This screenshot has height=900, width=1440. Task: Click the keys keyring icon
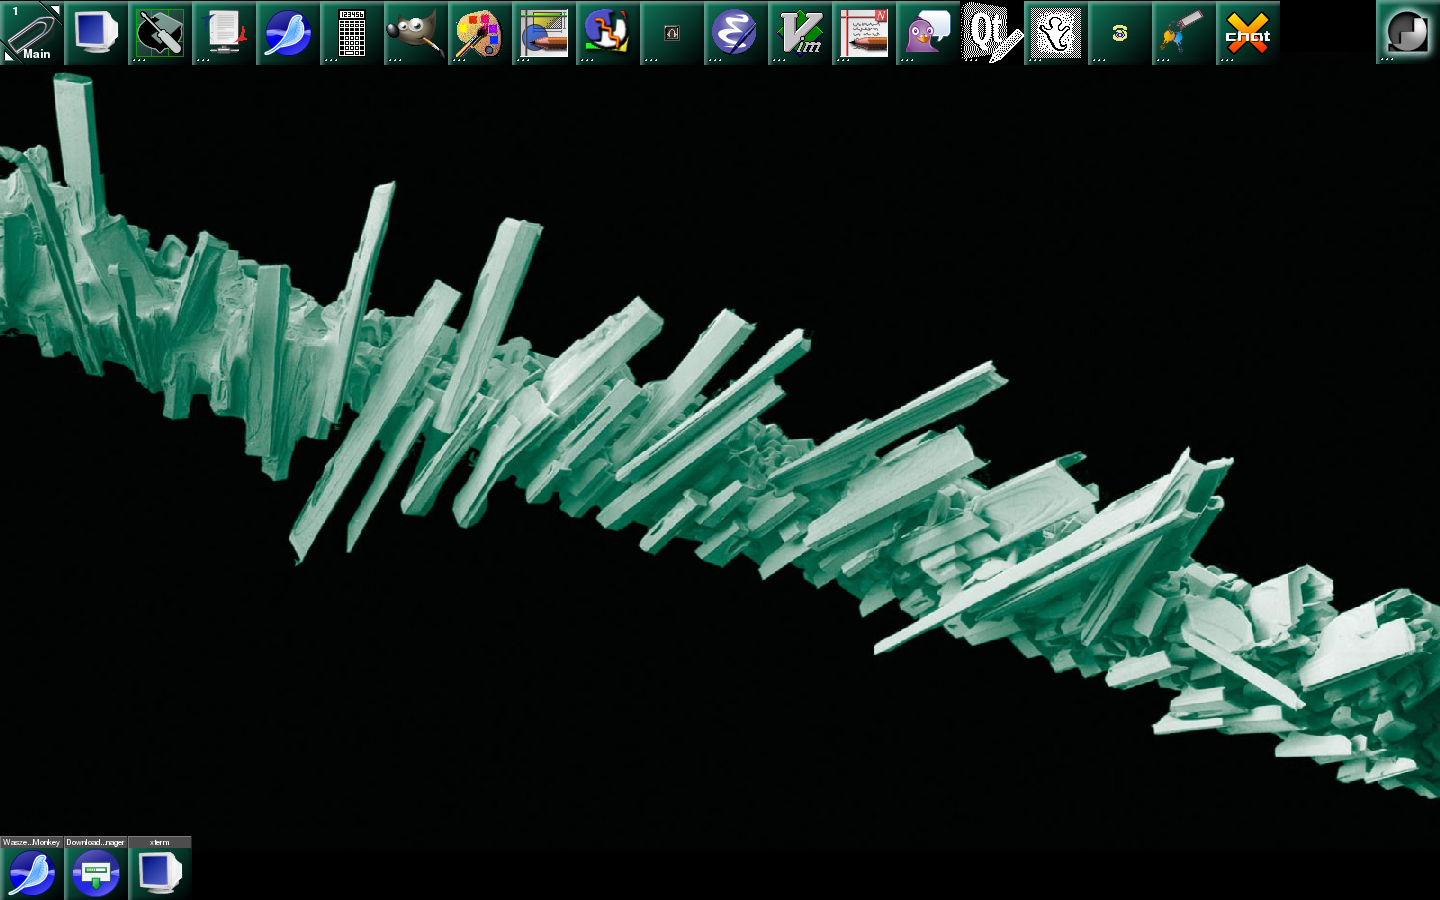(1183, 33)
